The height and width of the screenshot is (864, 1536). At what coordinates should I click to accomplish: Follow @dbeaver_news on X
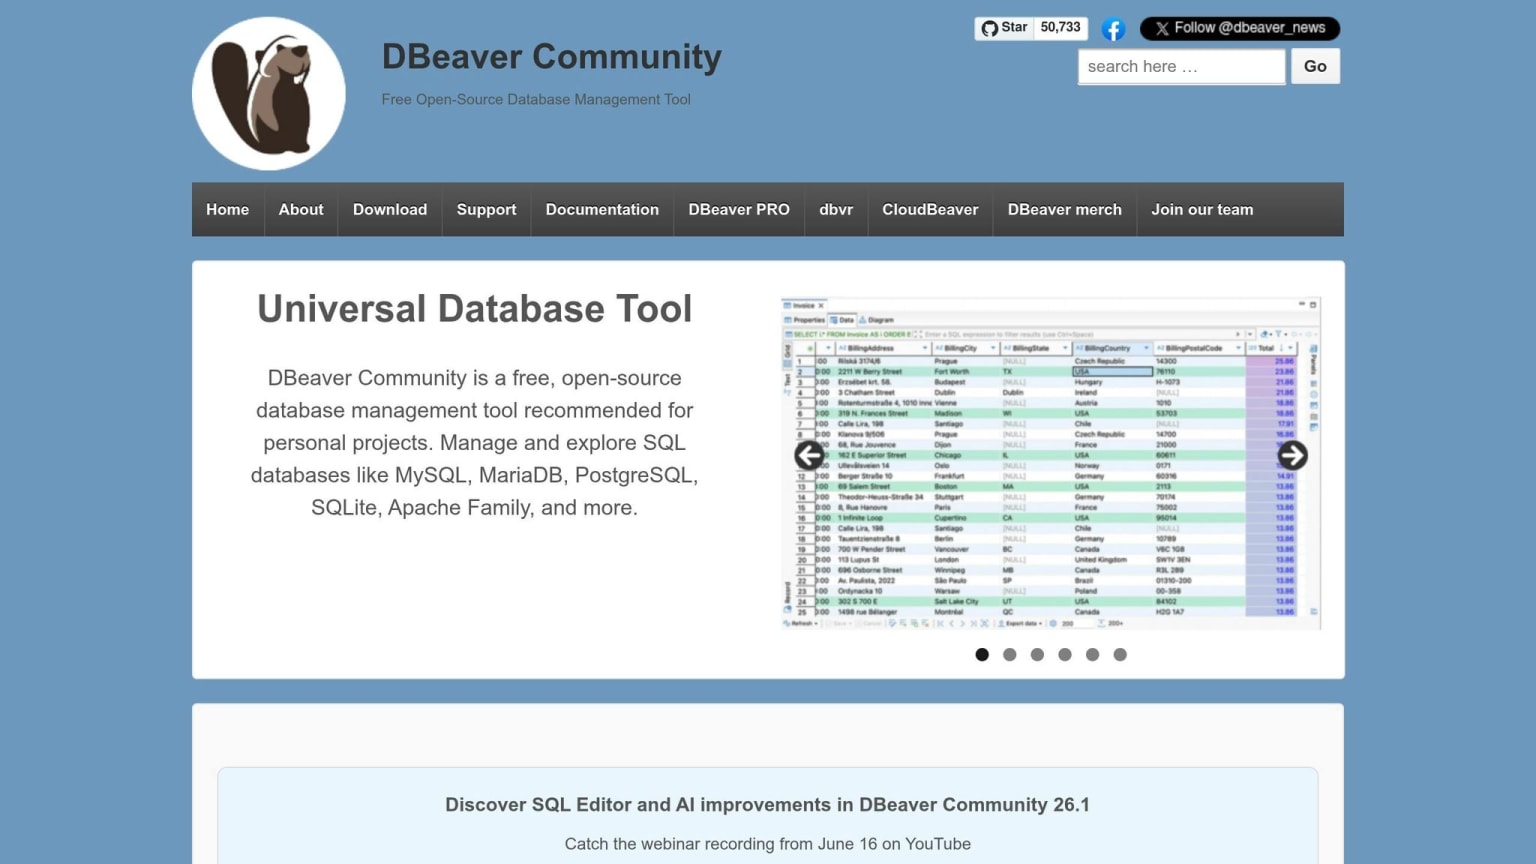[1240, 28]
